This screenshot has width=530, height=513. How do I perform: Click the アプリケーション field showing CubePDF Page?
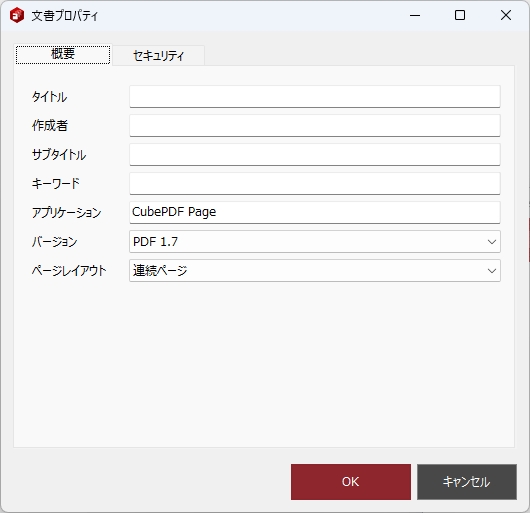click(315, 213)
